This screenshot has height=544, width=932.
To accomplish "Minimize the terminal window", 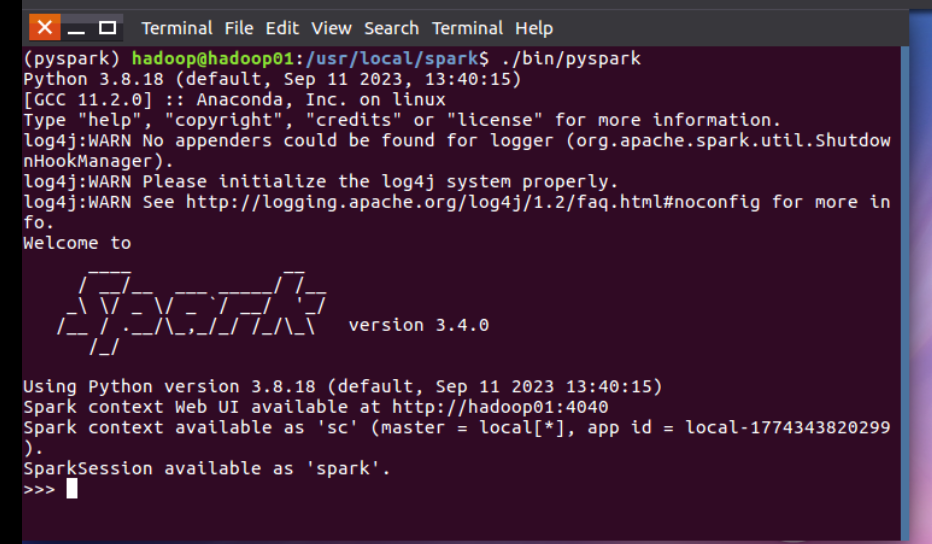I will click(76, 28).
